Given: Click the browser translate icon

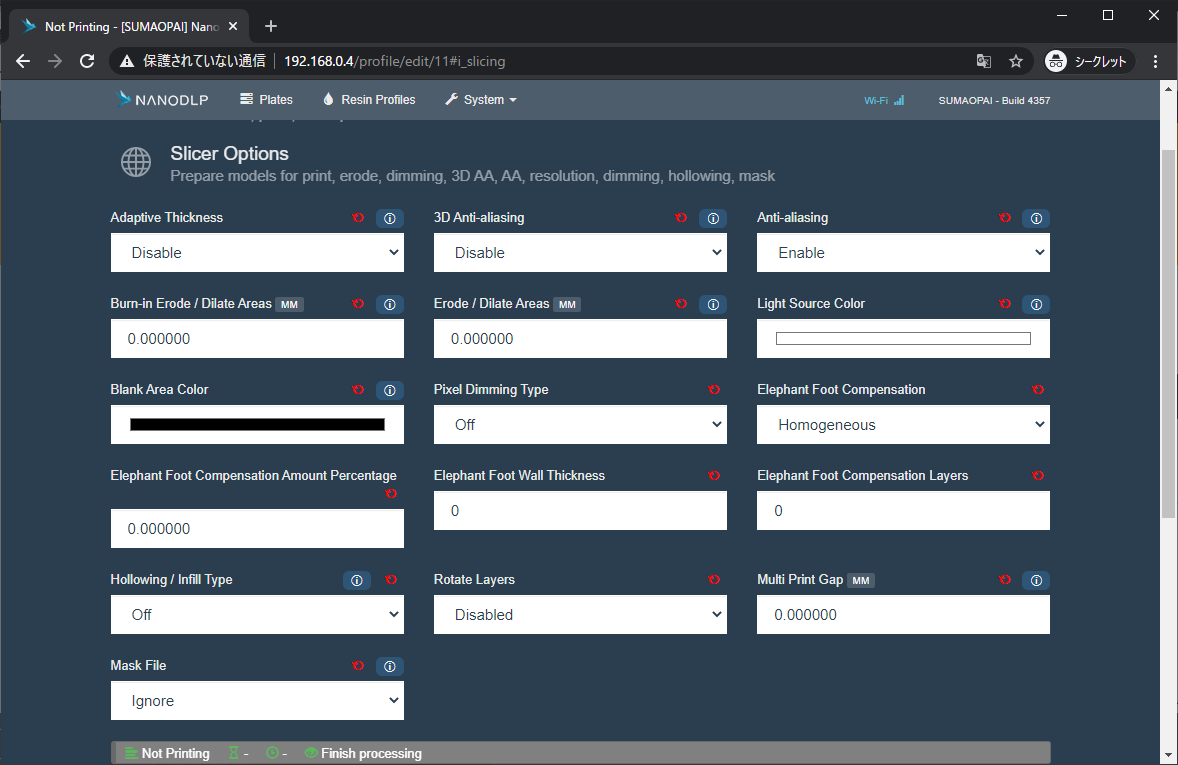Looking at the screenshot, I should coord(983,62).
